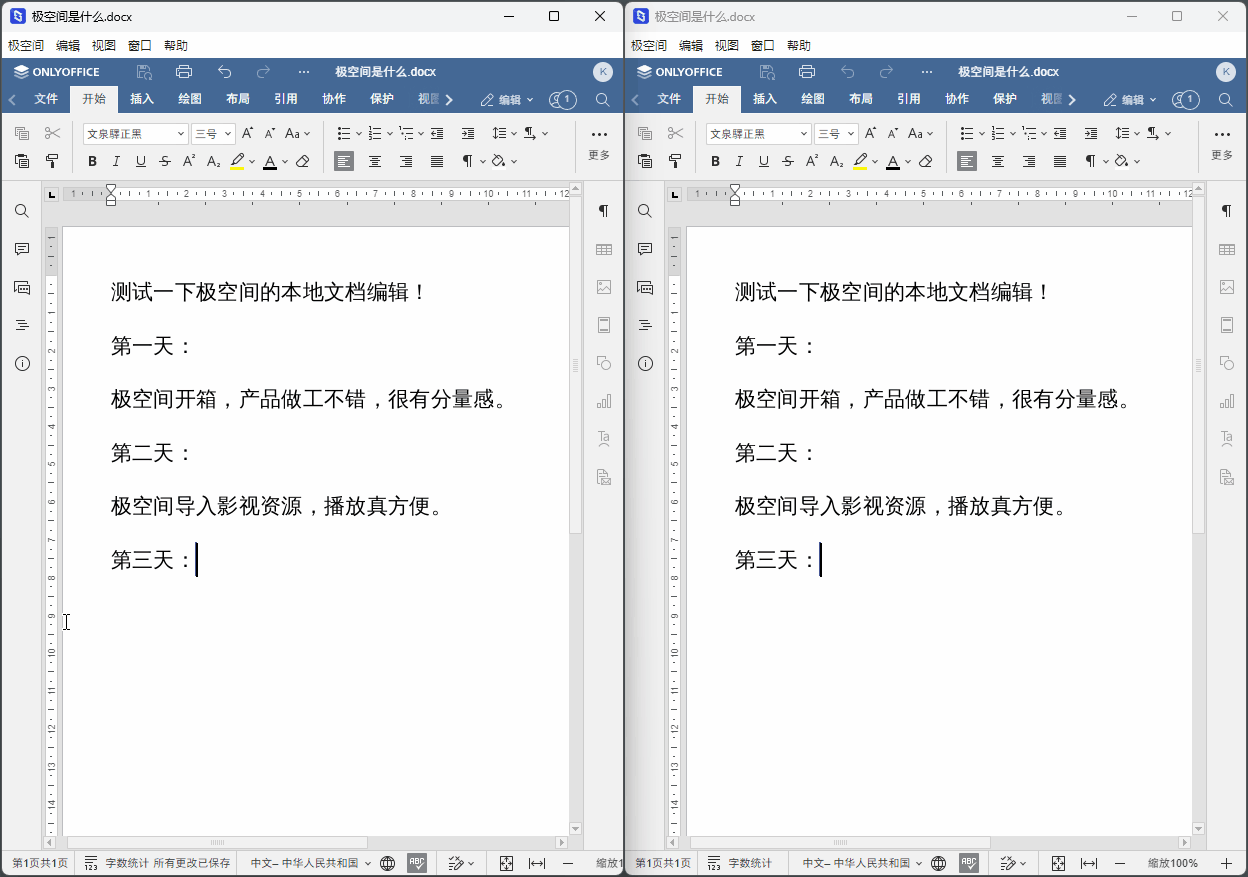Image resolution: width=1248 pixels, height=877 pixels.
Task: Decrease indent in left window toolbar
Action: point(437,133)
